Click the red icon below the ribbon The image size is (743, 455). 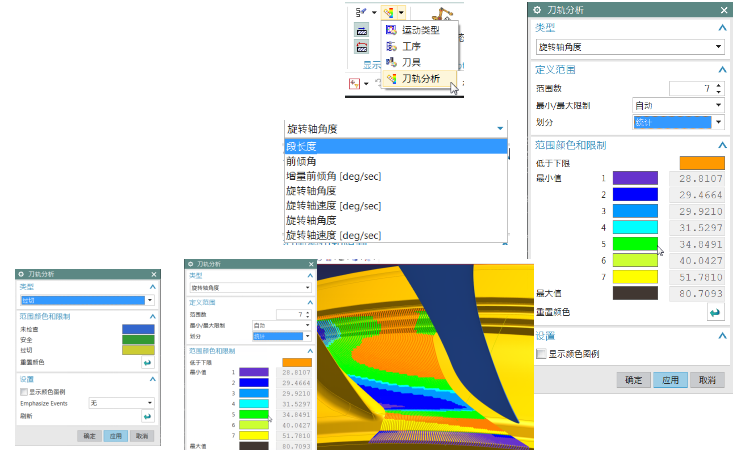point(354,83)
